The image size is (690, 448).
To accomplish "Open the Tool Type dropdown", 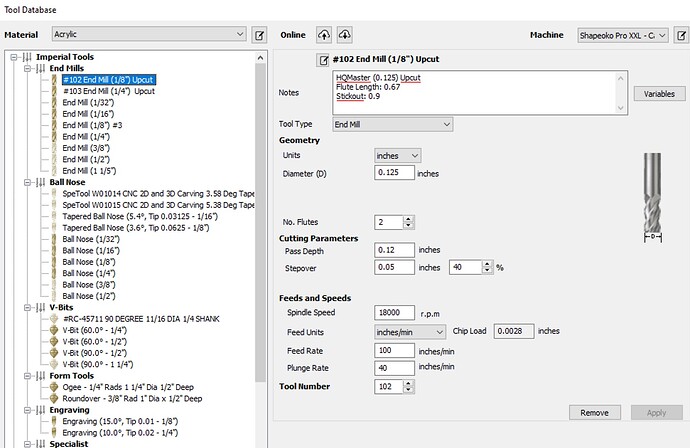I will pos(393,125).
